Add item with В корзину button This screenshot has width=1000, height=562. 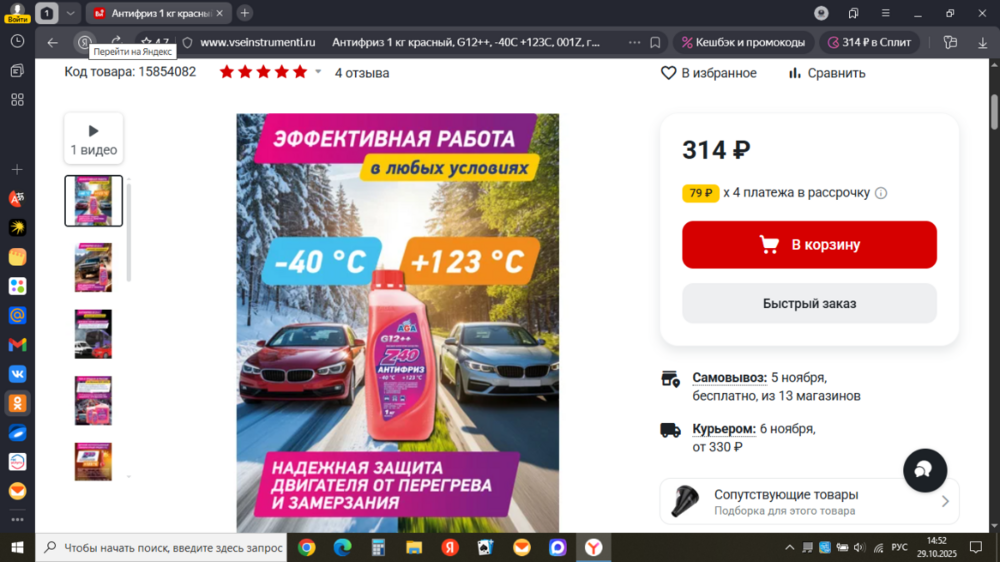[x=809, y=244]
